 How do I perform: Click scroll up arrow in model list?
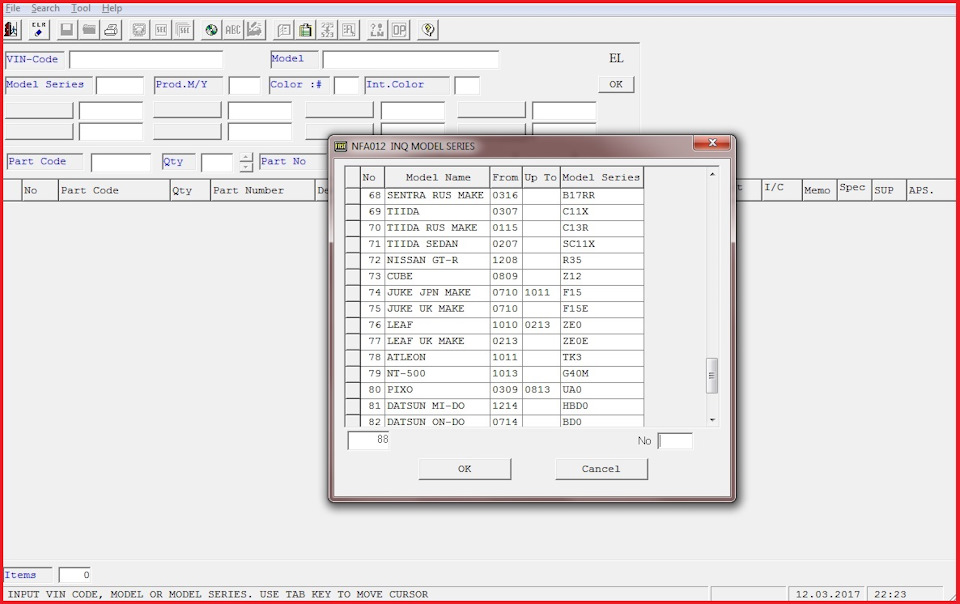point(712,174)
